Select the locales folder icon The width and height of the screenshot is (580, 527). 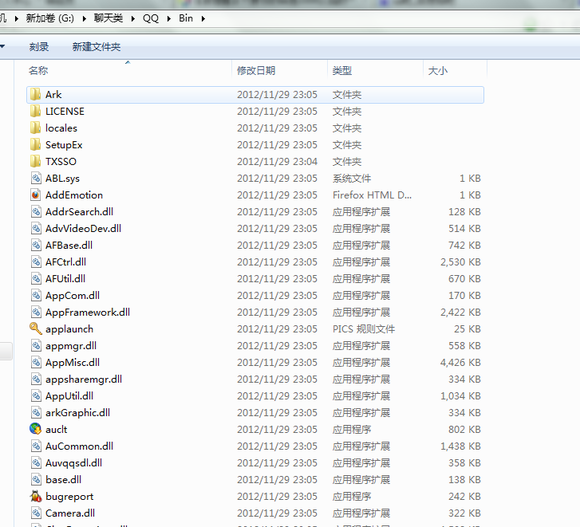[x=35, y=128]
